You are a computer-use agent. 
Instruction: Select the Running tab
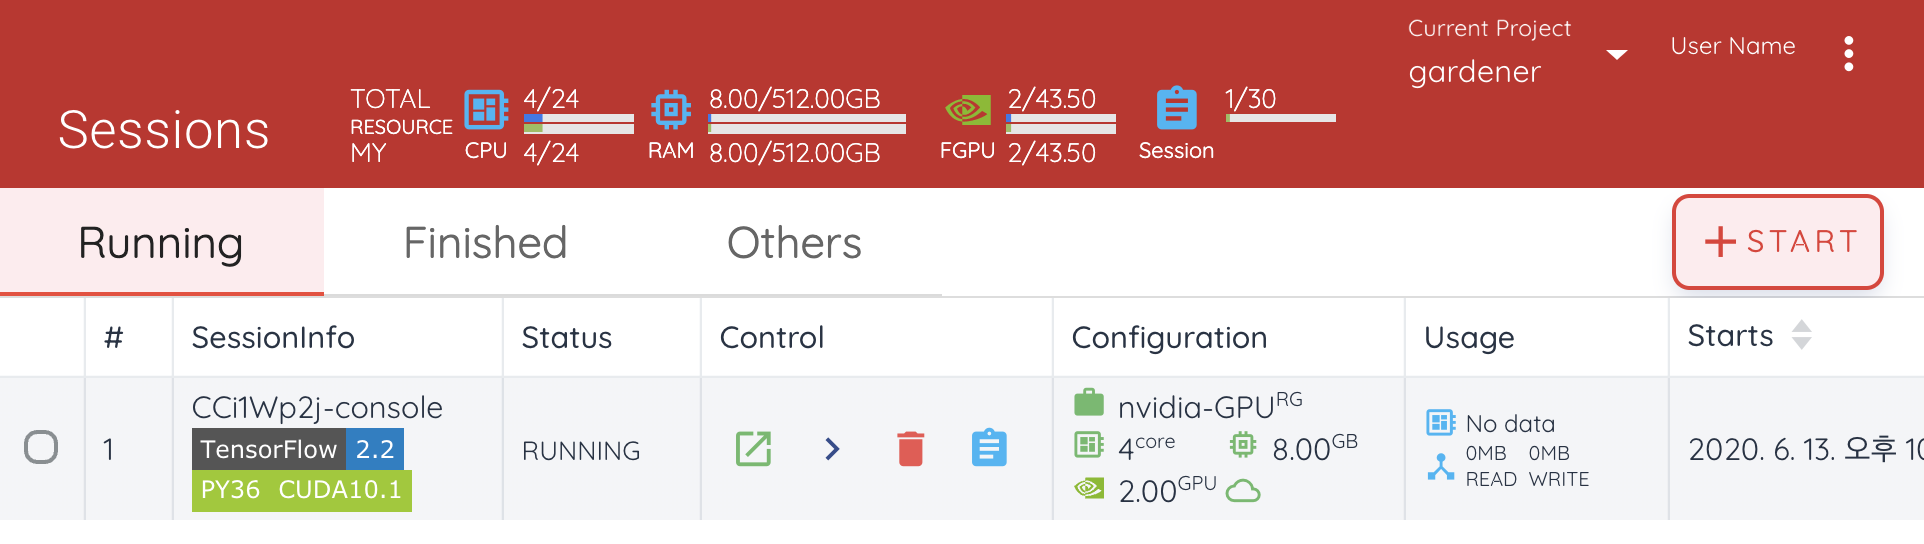point(161,243)
